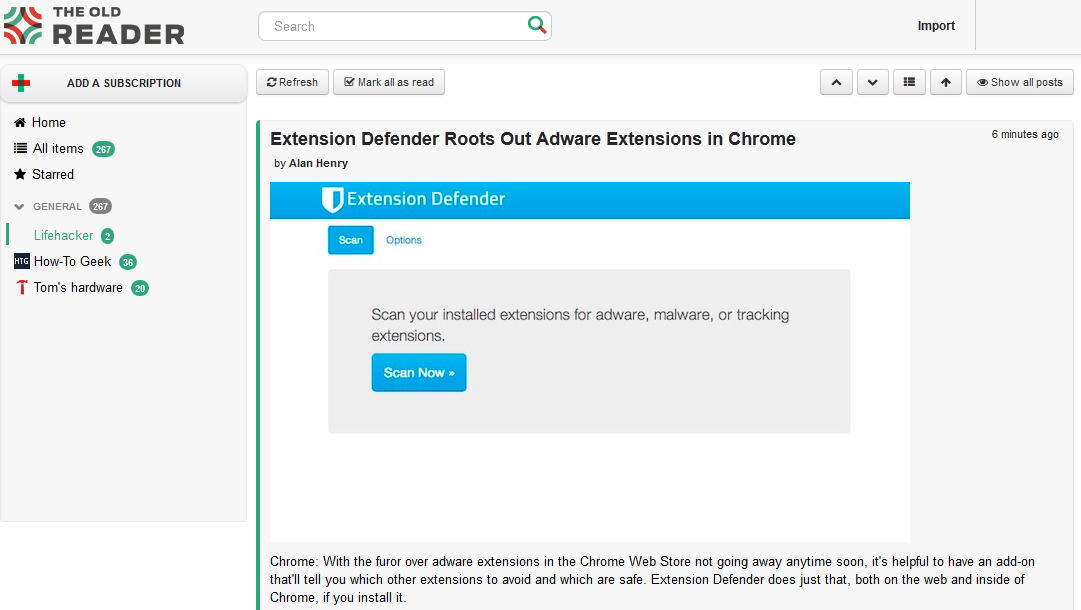
Task: Select the Lifehacker feed
Action: (63, 235)
